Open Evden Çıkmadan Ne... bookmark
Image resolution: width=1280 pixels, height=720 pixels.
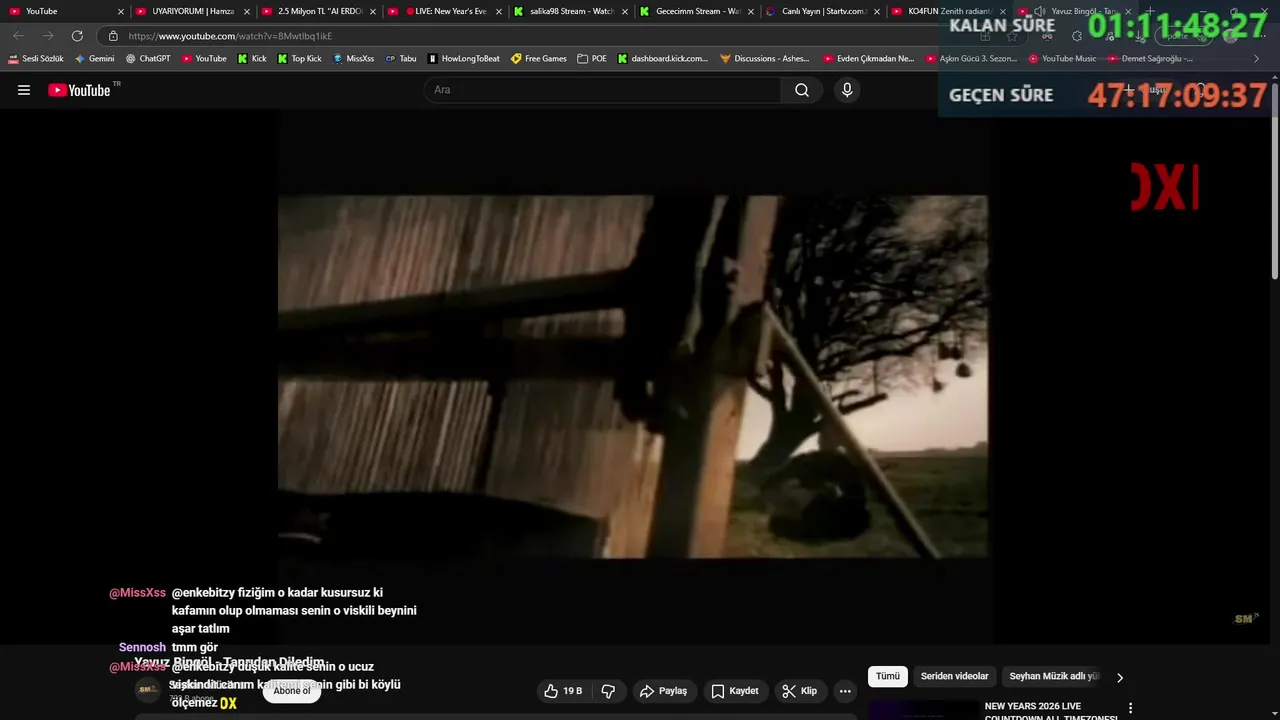point(869,59)
